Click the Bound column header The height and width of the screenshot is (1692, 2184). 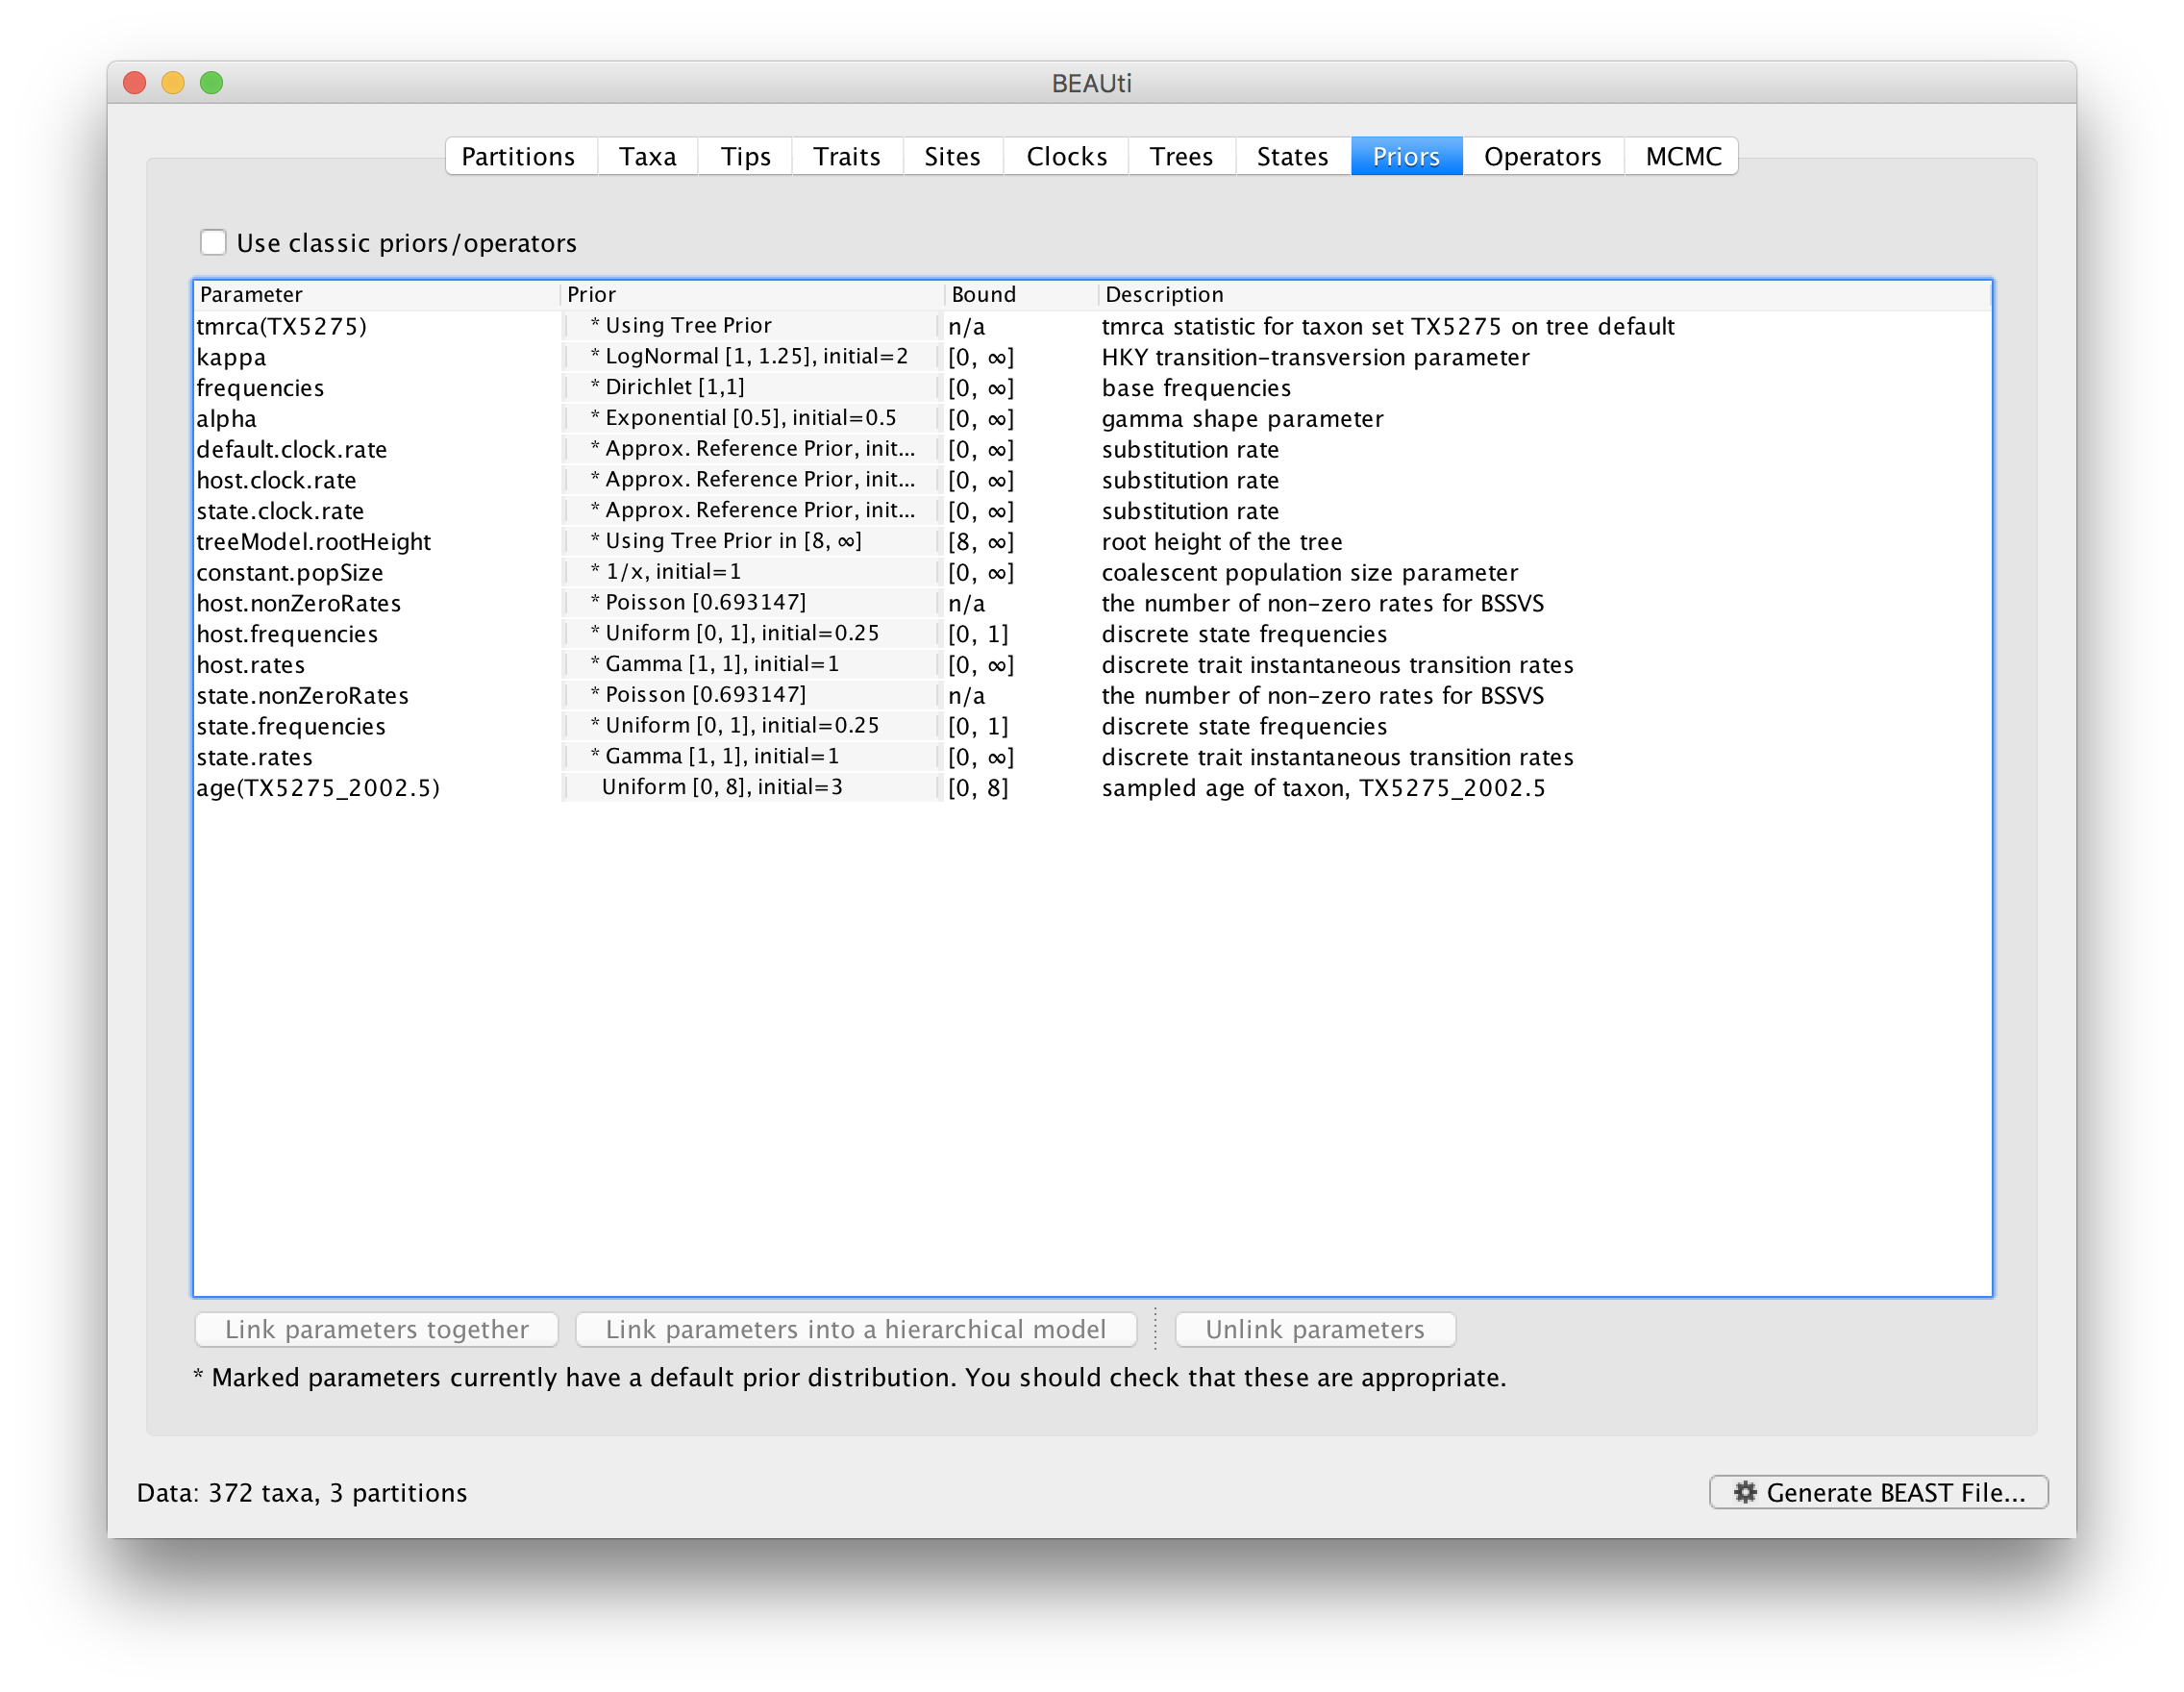click(x=1021, y=295)
